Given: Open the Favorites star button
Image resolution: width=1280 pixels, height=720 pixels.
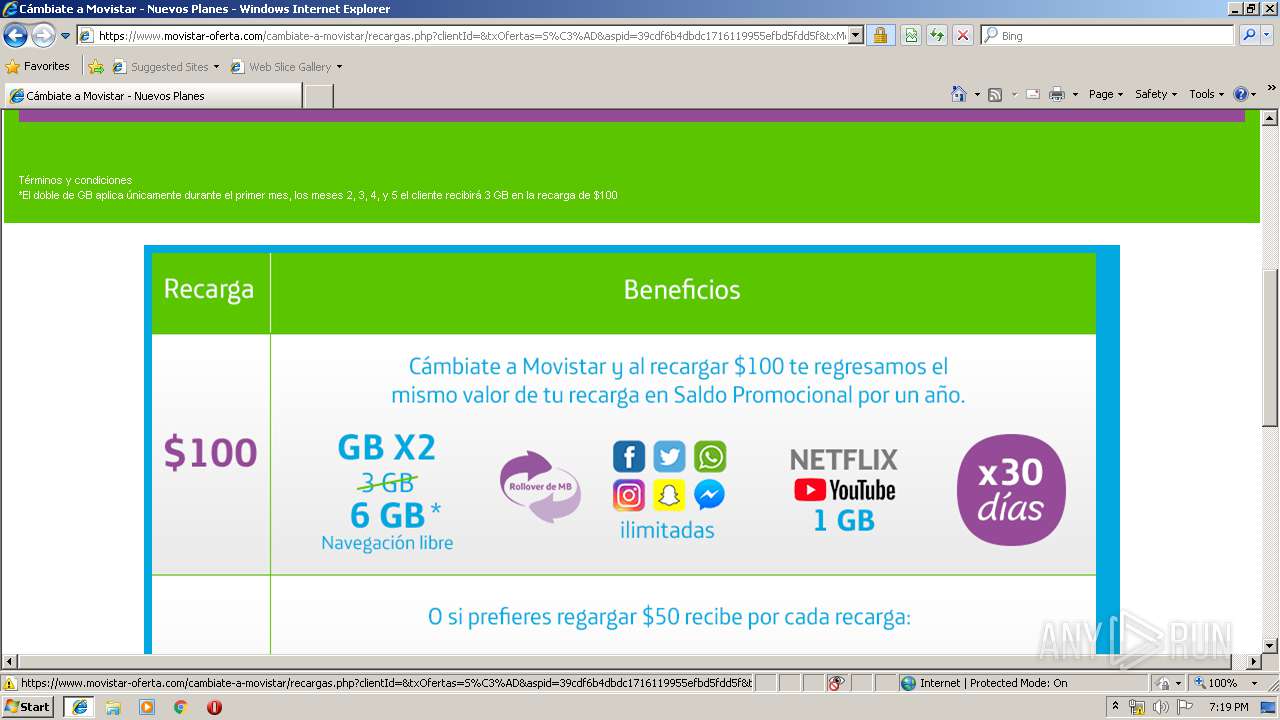Looking at the screenshot, I should point(38,67).
